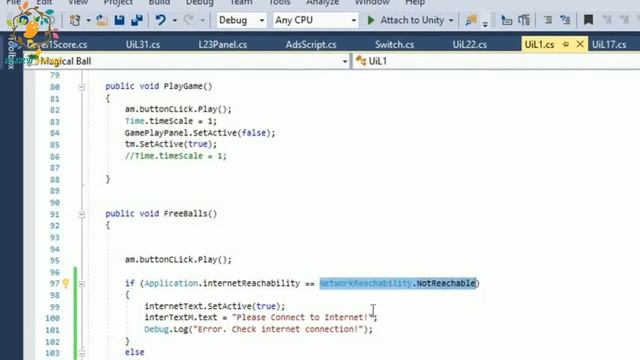This screenshot has width=640, height=360.
Task: Pin the UiL1.cs tab
Action: tap(566, 44)
